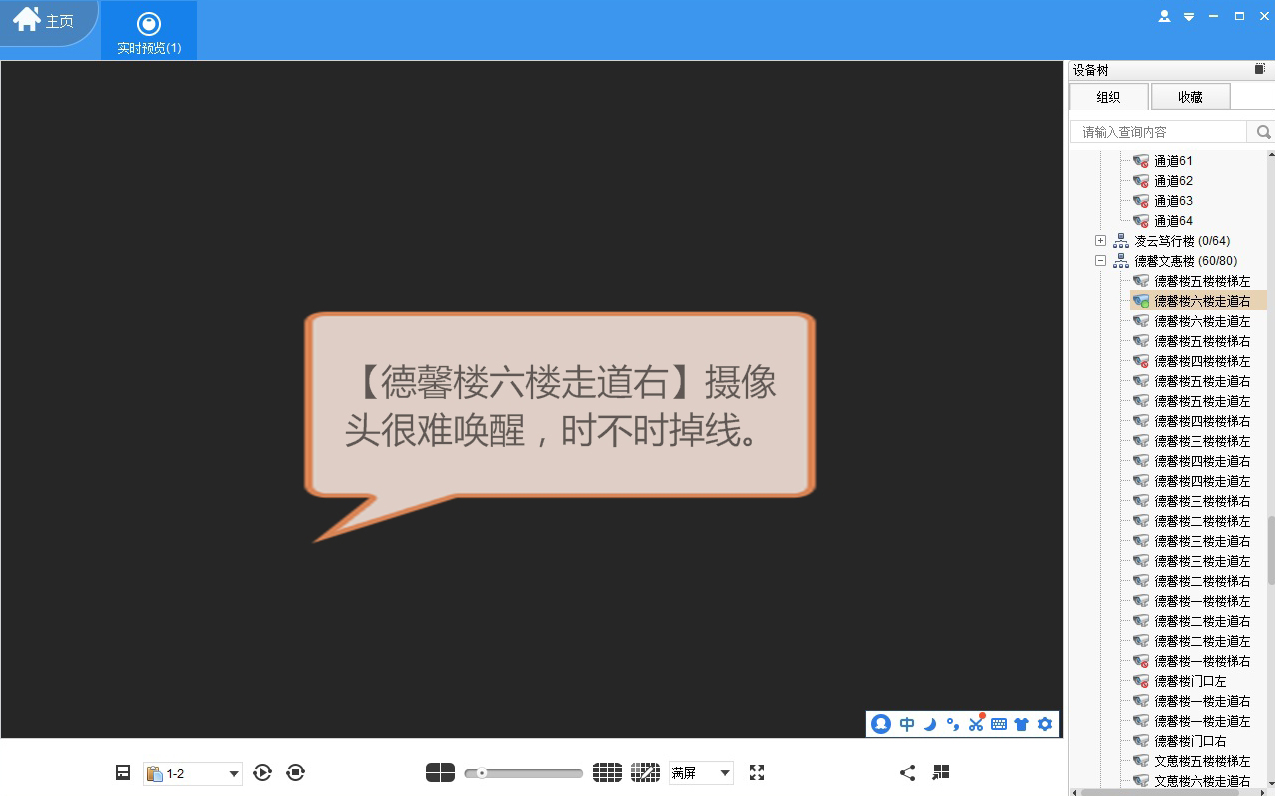The width and height of the screenshot is (1275, 796).
Task: Select camera 德馨楼四楼楼梯右
Action: [x=1202, y=421]
